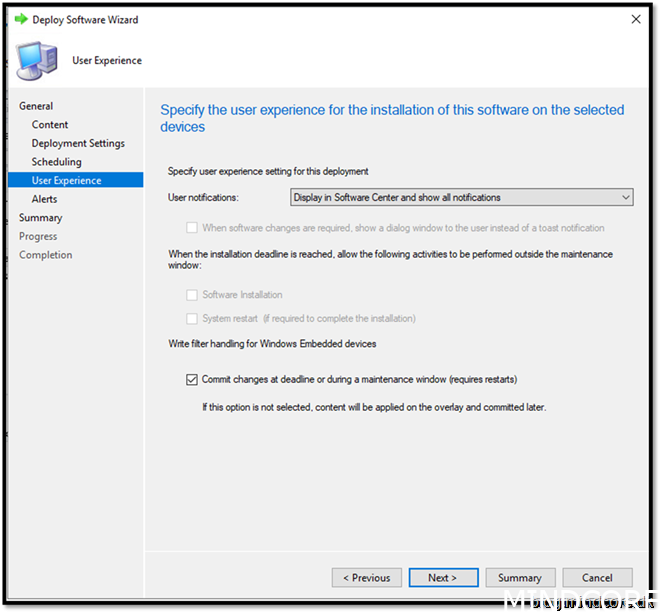Enable the Software Installation checkbox
Screen dimensions: 661x613
(192, 295)
